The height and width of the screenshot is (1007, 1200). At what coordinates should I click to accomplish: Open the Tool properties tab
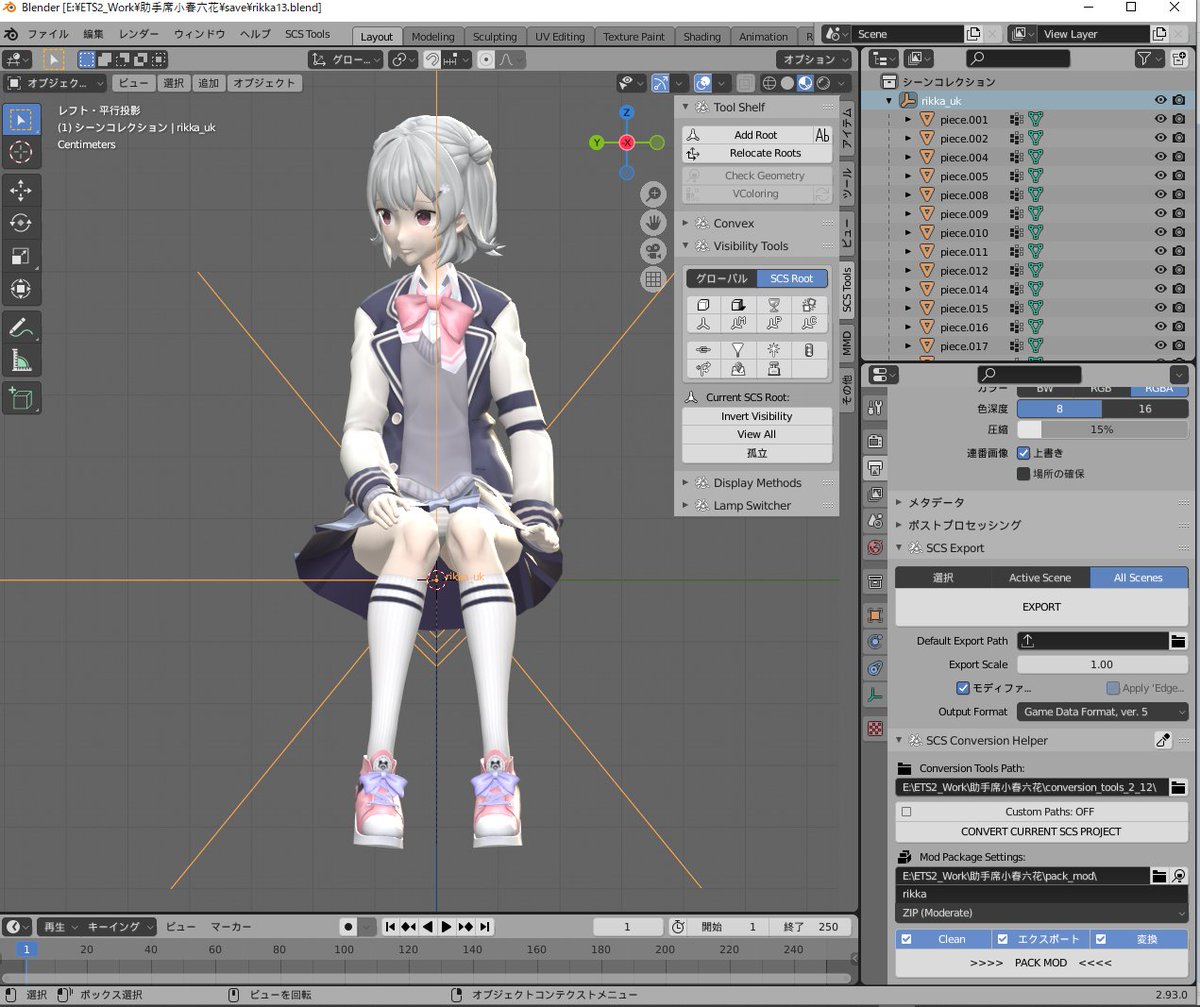click(875, 408)
